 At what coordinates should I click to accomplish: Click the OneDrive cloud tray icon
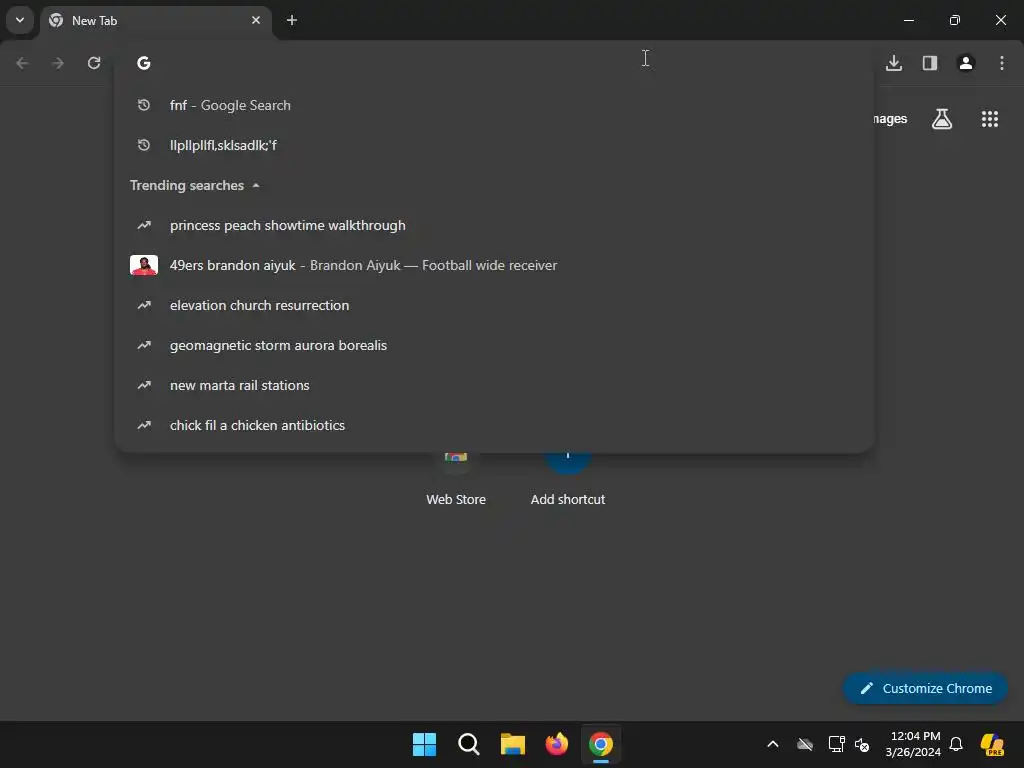pyautogui.click(x=805, y=744)
